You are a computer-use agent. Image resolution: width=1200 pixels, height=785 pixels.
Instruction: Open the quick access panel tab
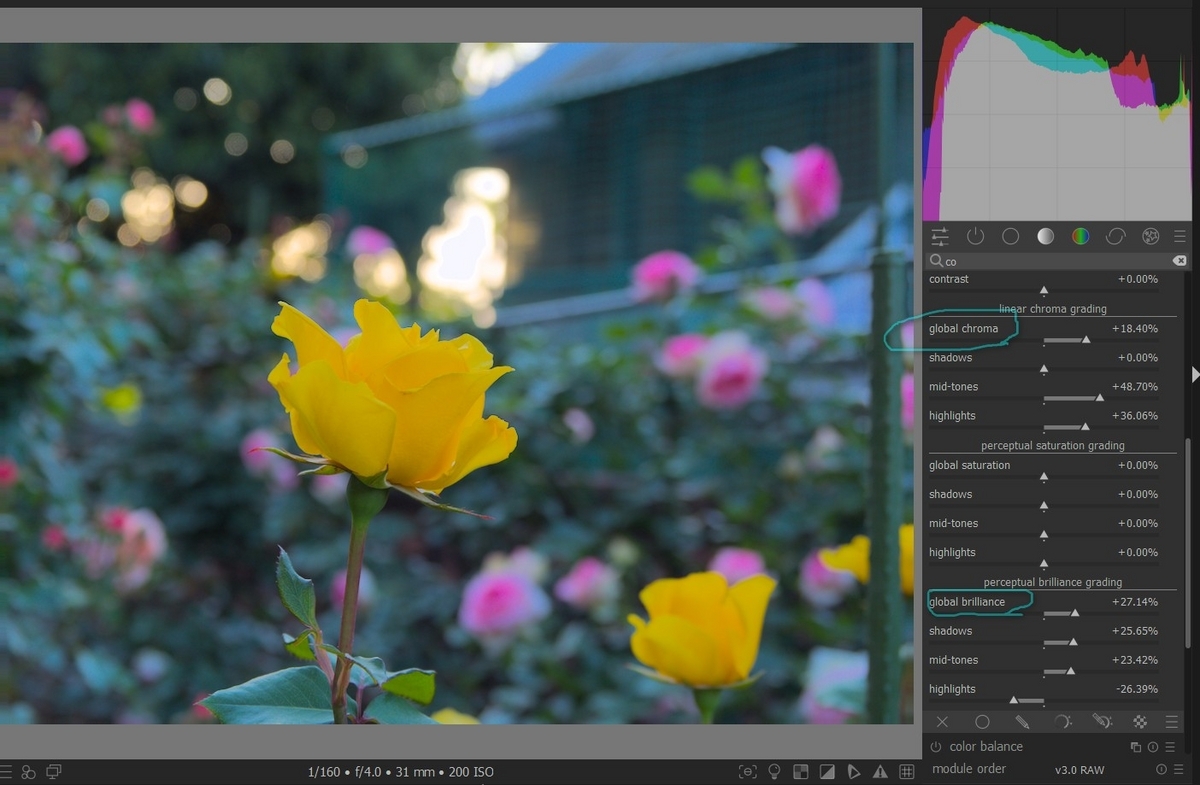tap(940, 237)
